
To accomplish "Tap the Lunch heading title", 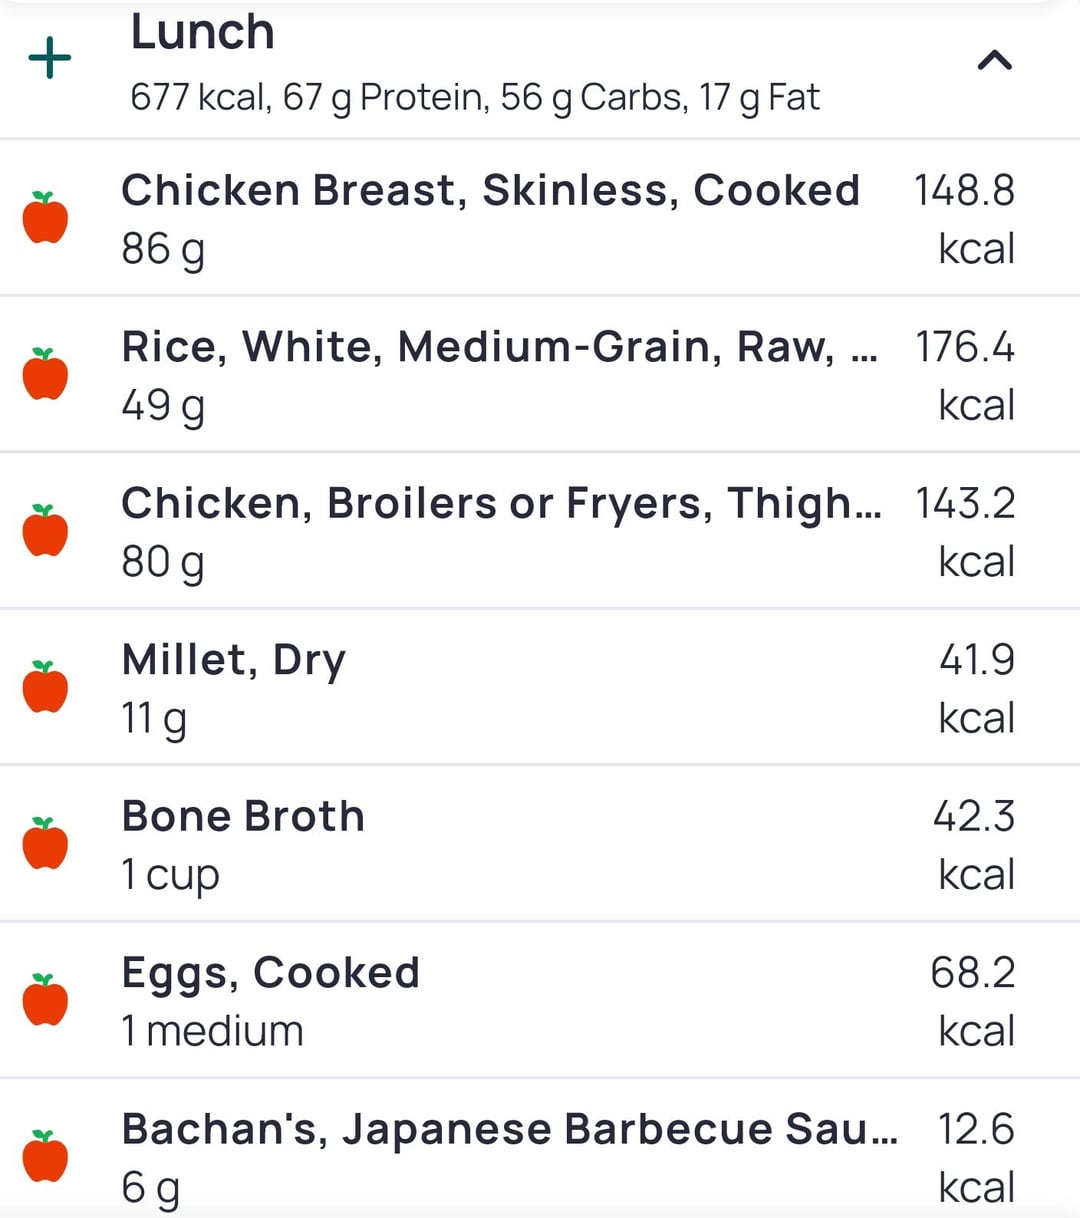I will tap(203, 32).
